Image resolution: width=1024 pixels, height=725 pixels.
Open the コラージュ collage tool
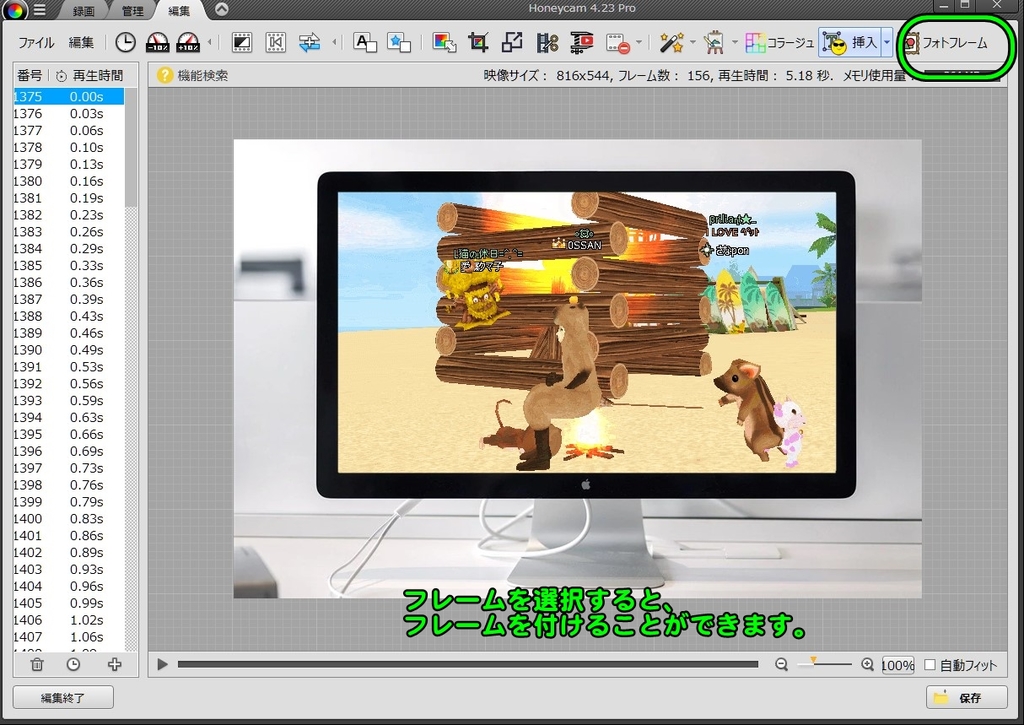pos(780,42)
